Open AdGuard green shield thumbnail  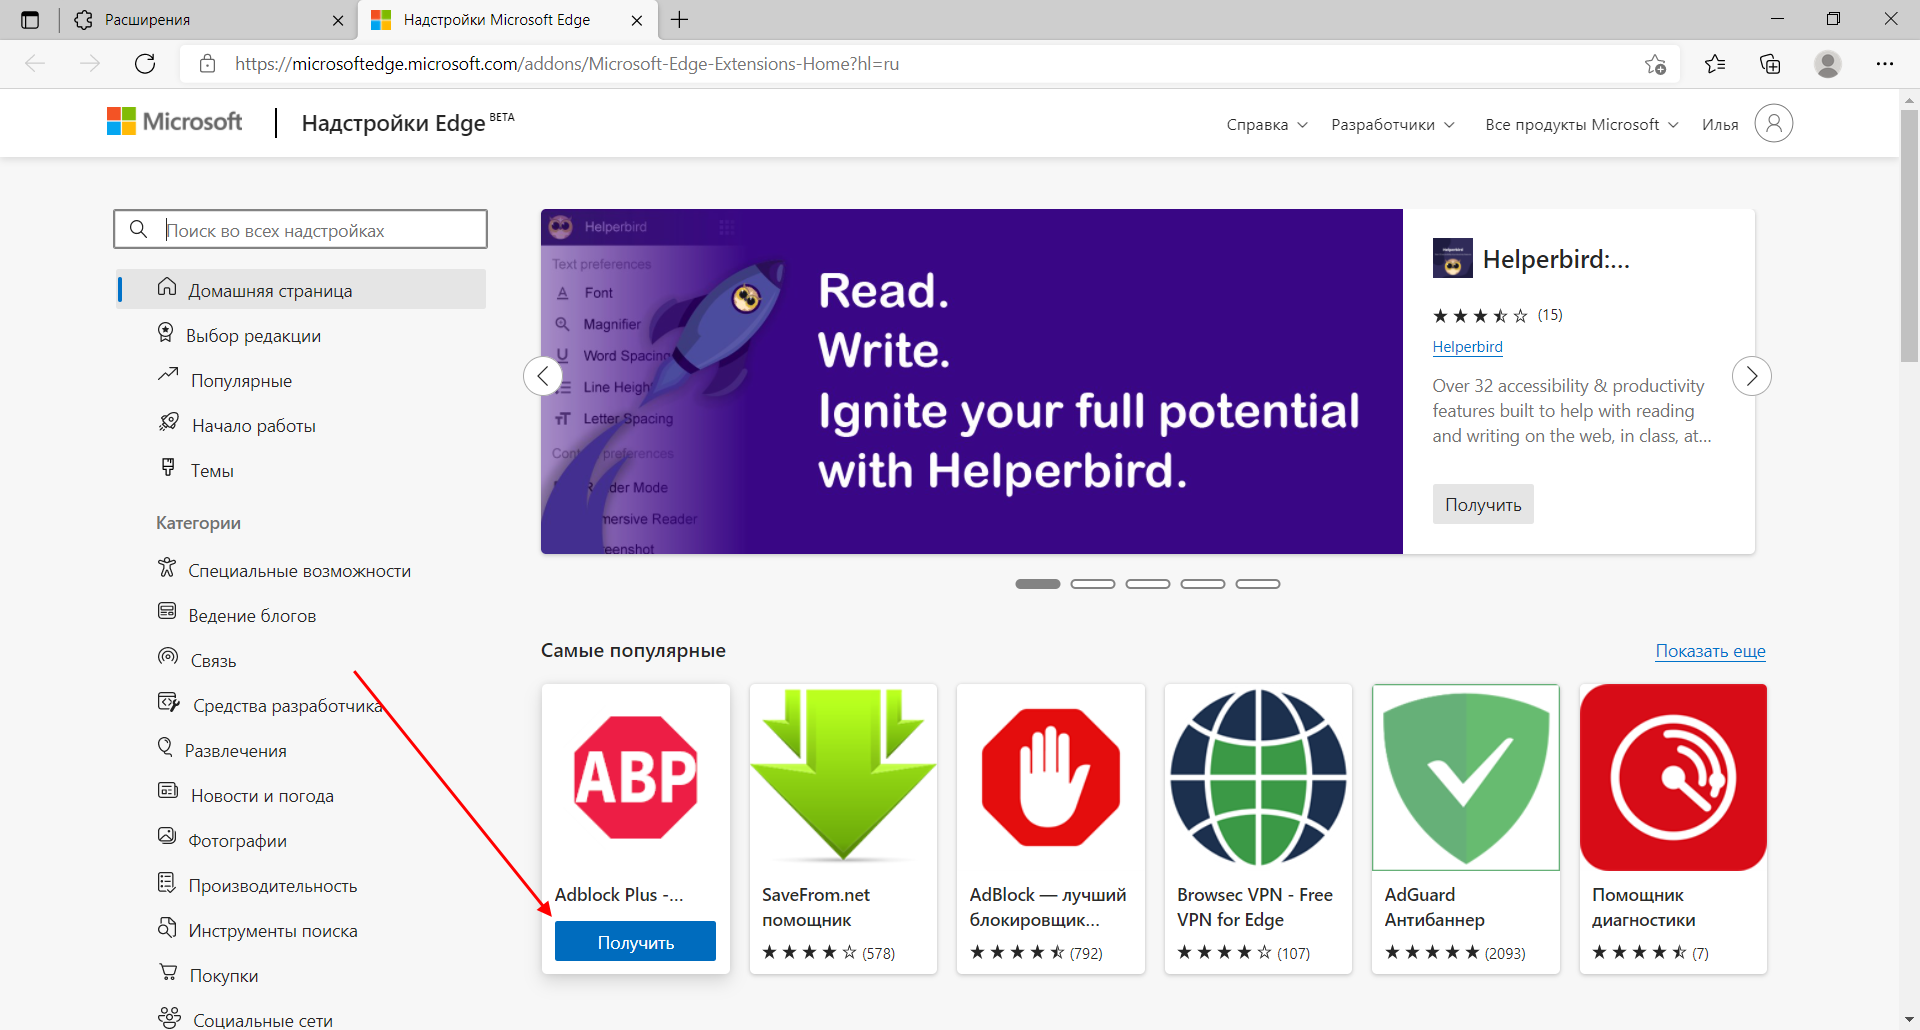point(1466,777)
